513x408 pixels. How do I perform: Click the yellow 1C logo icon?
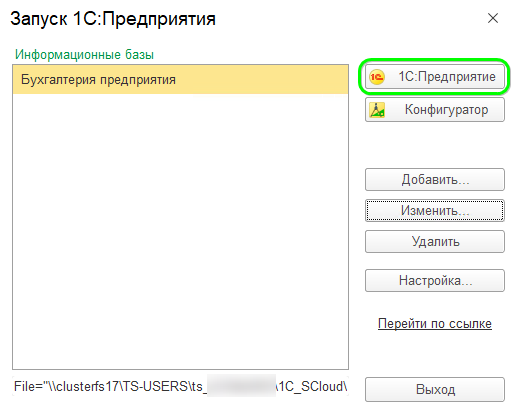[377, 77]
